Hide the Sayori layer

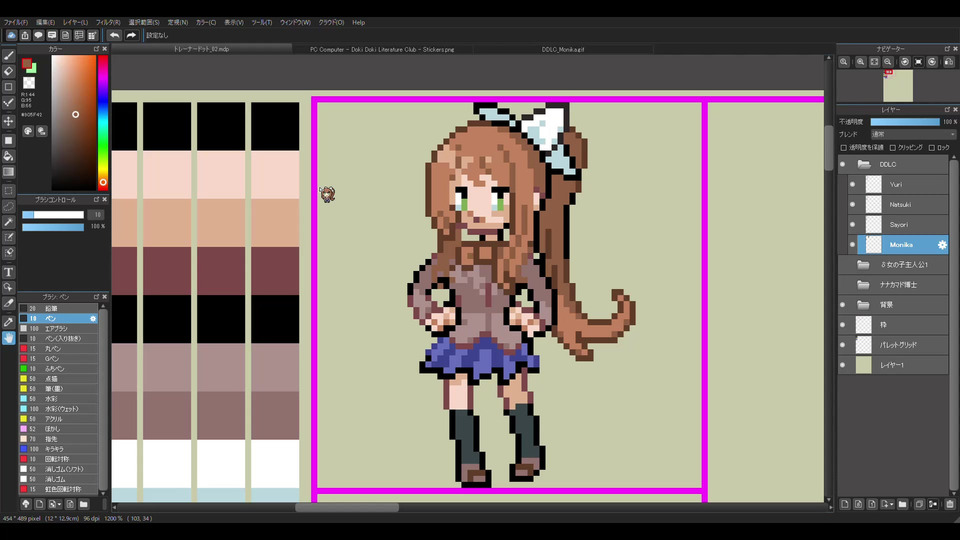[852, 225]
